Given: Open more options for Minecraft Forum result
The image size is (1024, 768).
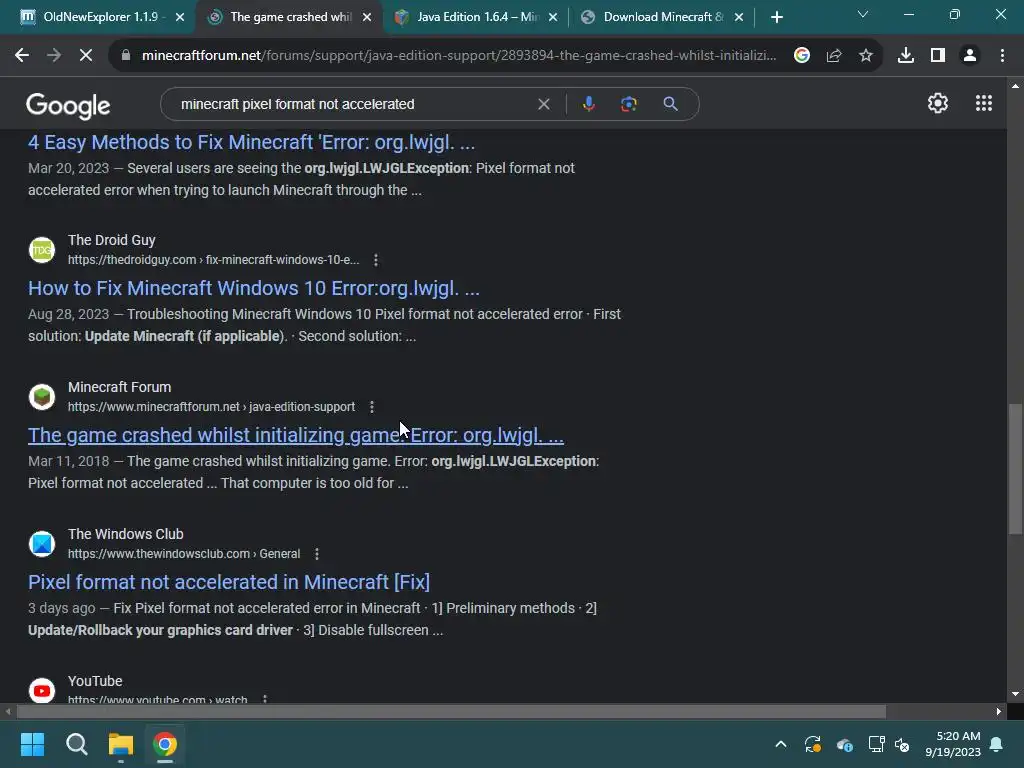Looking at the screenshot, I should point(372,407).
